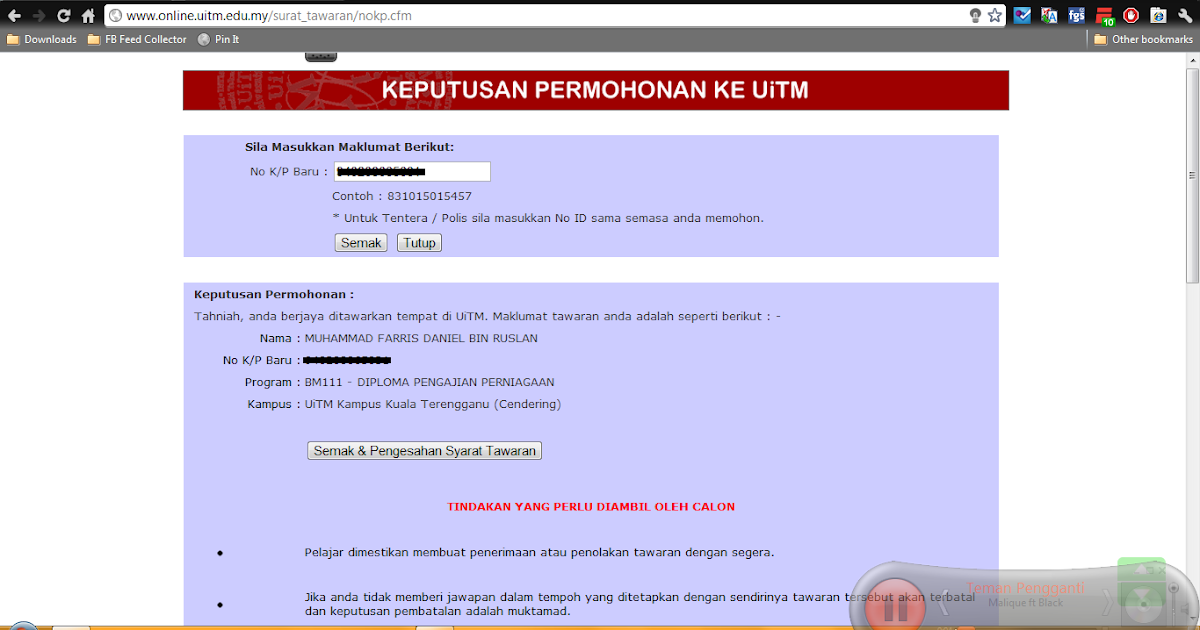Skip to next track in music widget
1200x630 pixels.
click(1106, 603)
